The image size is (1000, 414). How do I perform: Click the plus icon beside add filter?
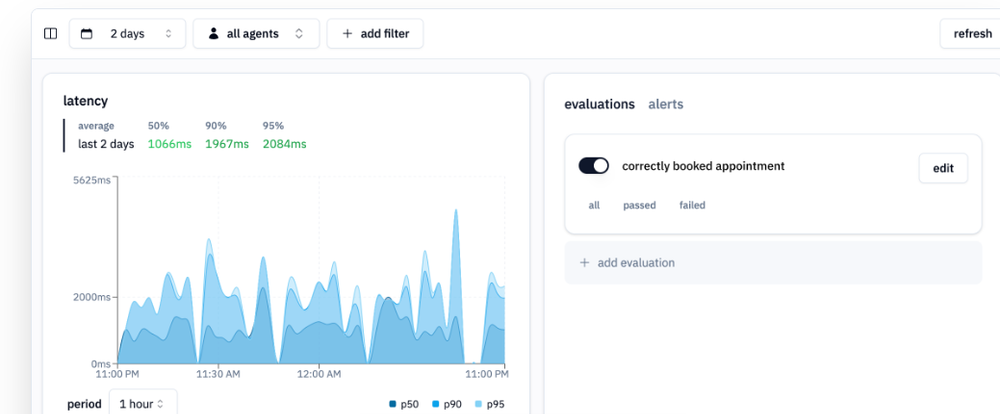pos(347,34)
